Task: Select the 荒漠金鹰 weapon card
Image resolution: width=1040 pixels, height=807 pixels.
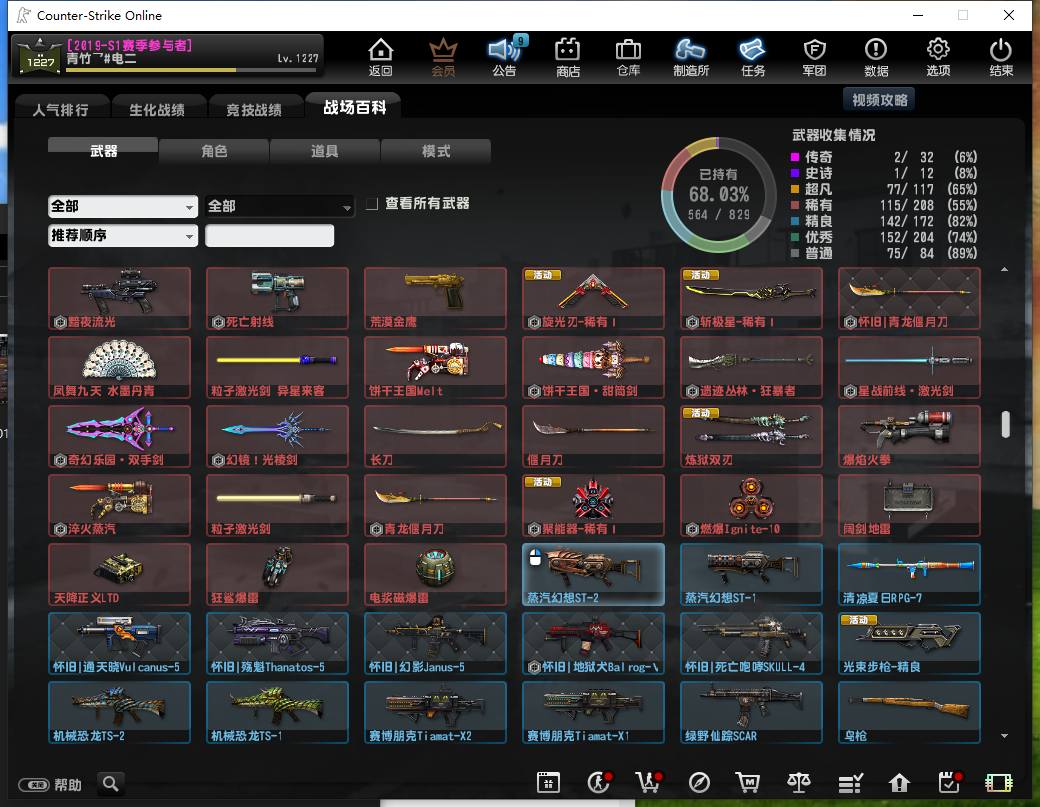Action: (435, 298)
